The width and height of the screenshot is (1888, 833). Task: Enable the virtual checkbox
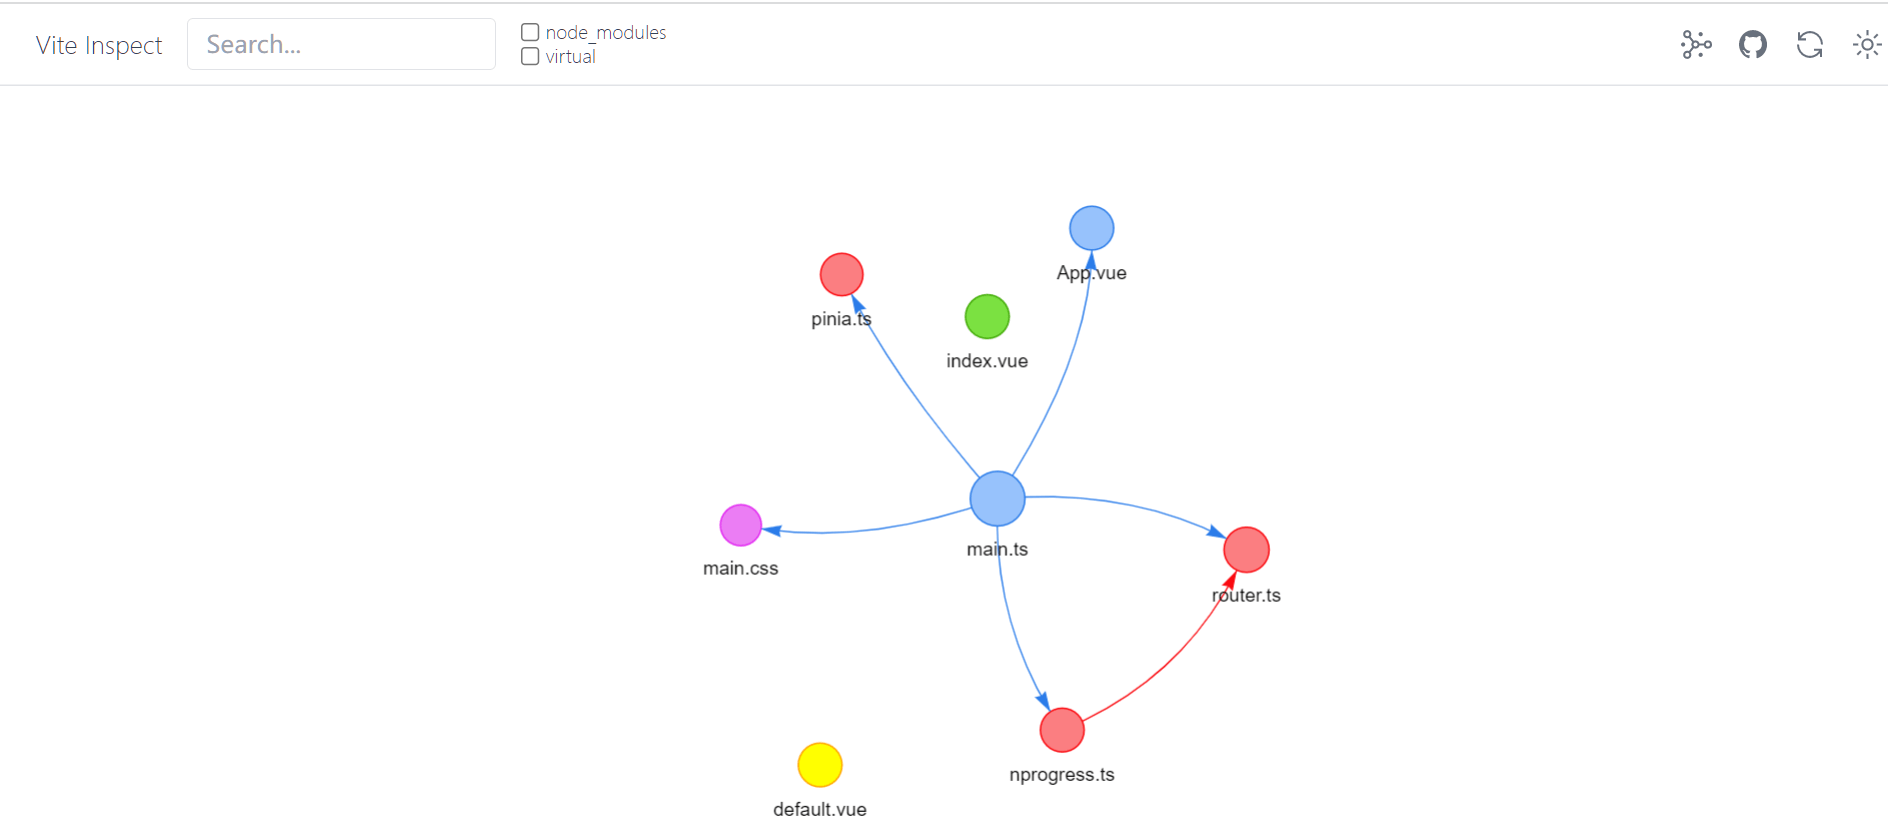pyautogui.click(x=530, y=57)
